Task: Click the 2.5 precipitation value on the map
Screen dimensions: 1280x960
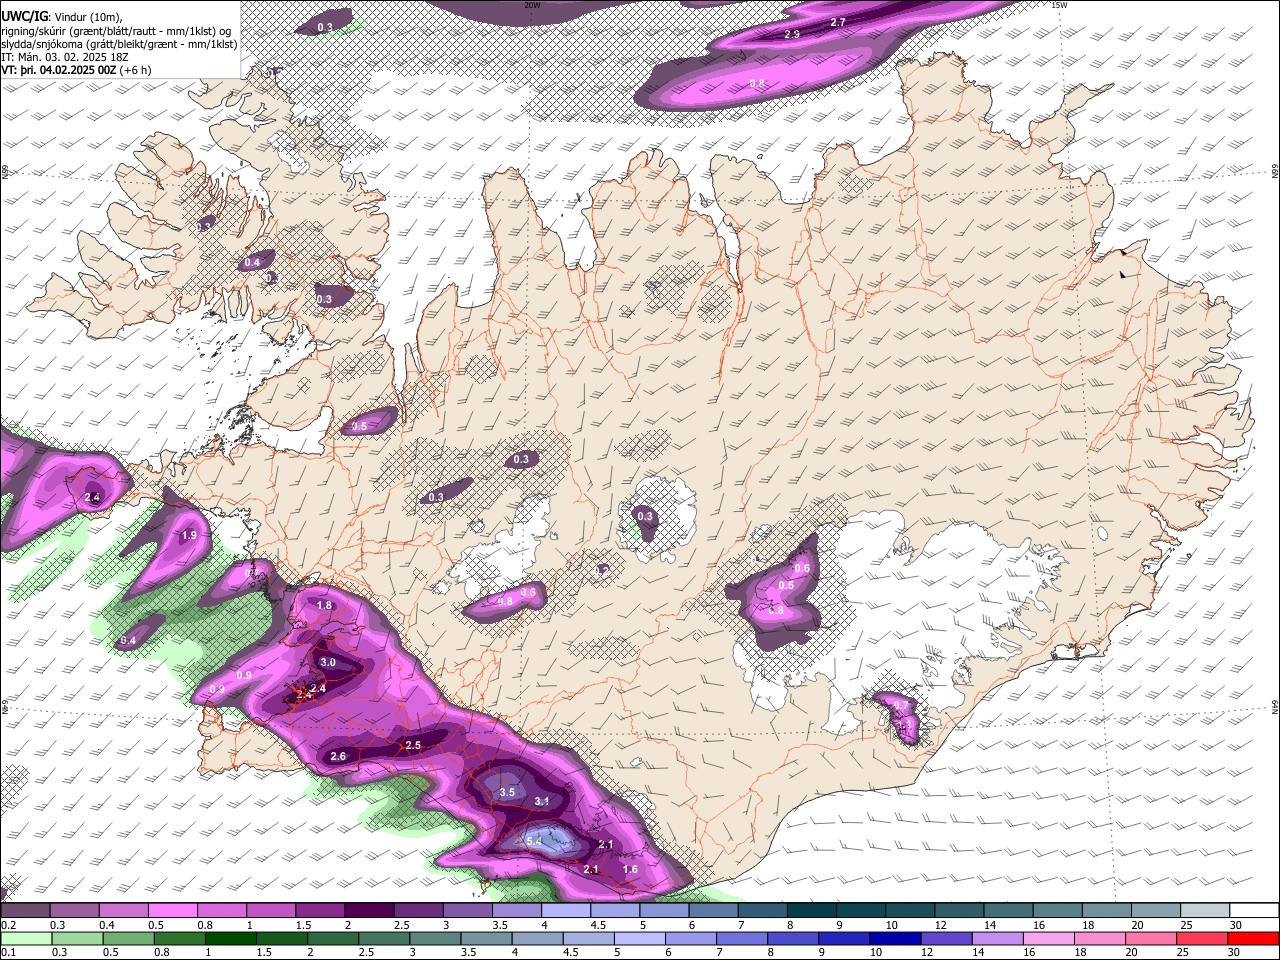Action: [412, 746]
